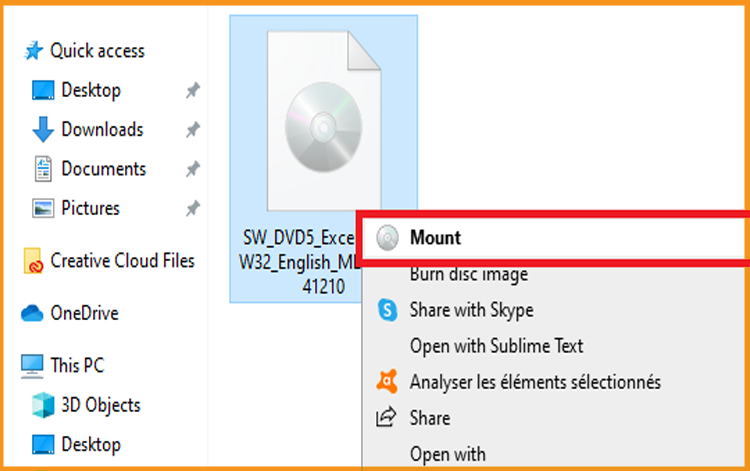
Task: Click the Avast icon to scan selected items
Action: [x=387, y=382]
